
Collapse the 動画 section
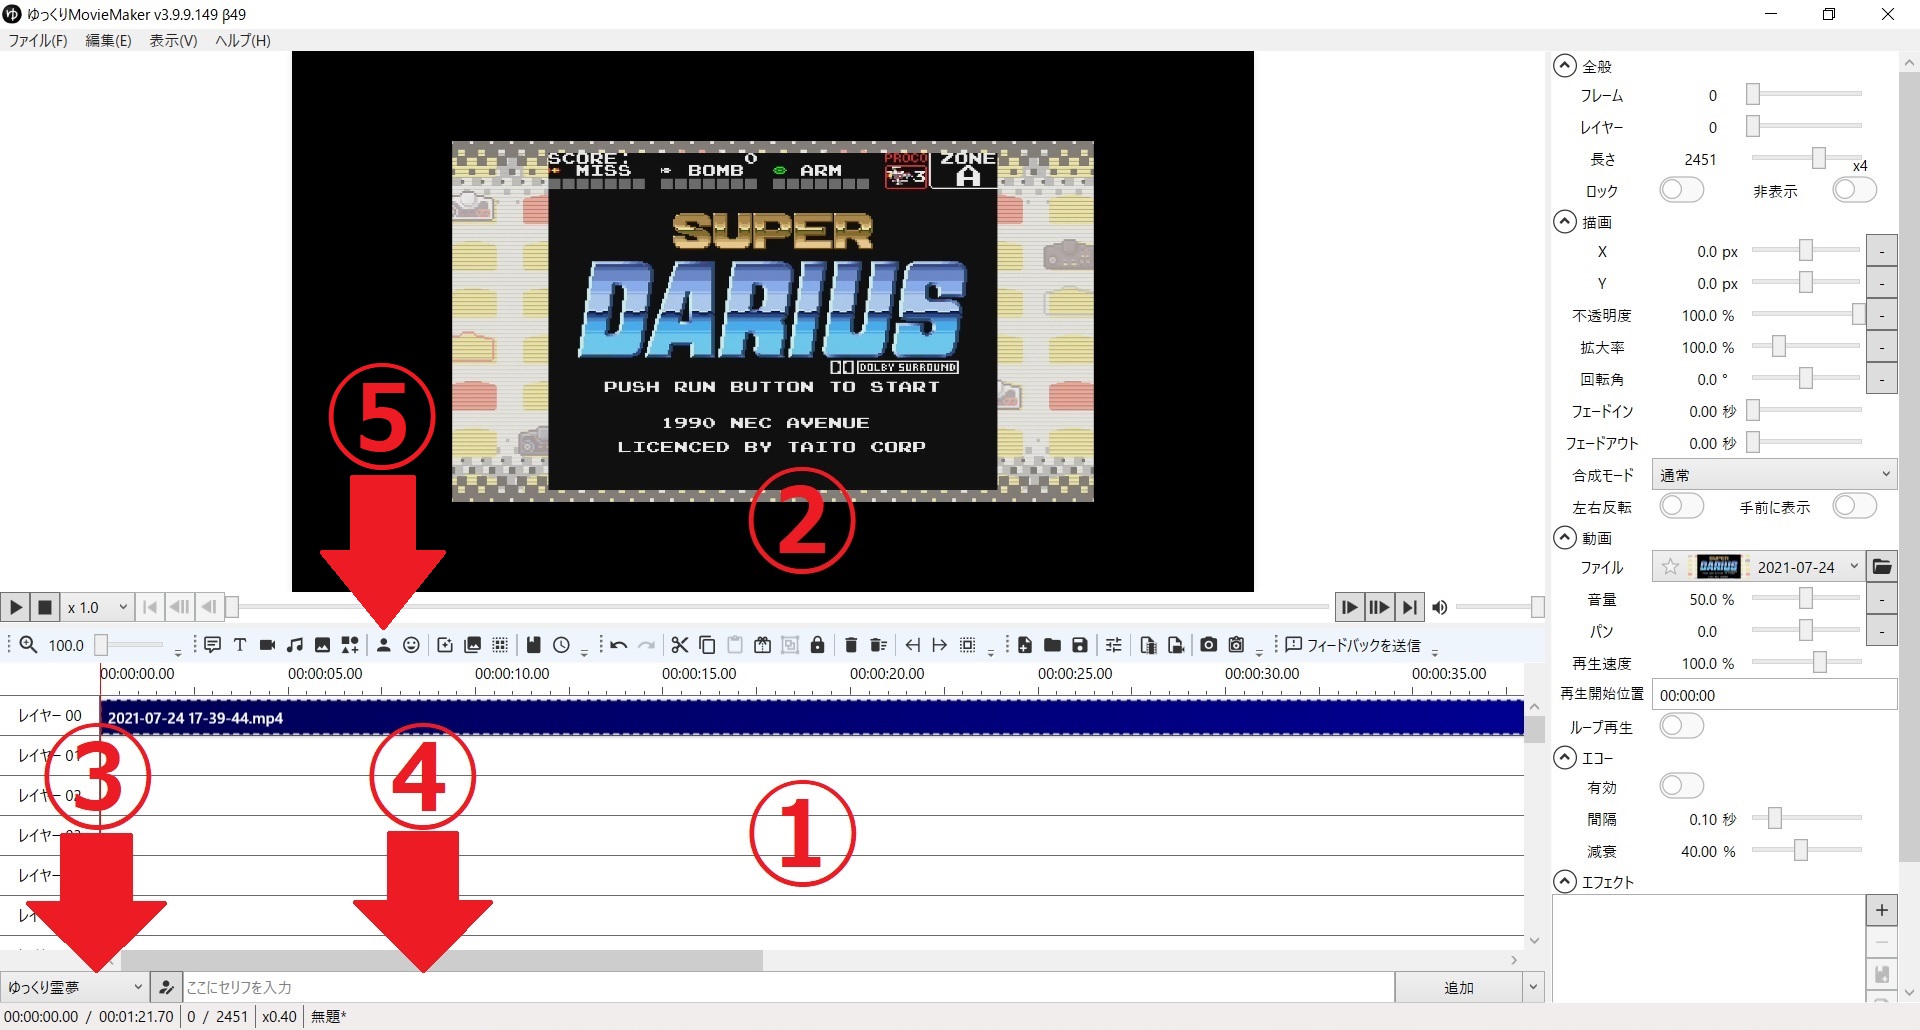click(1565, 537)
